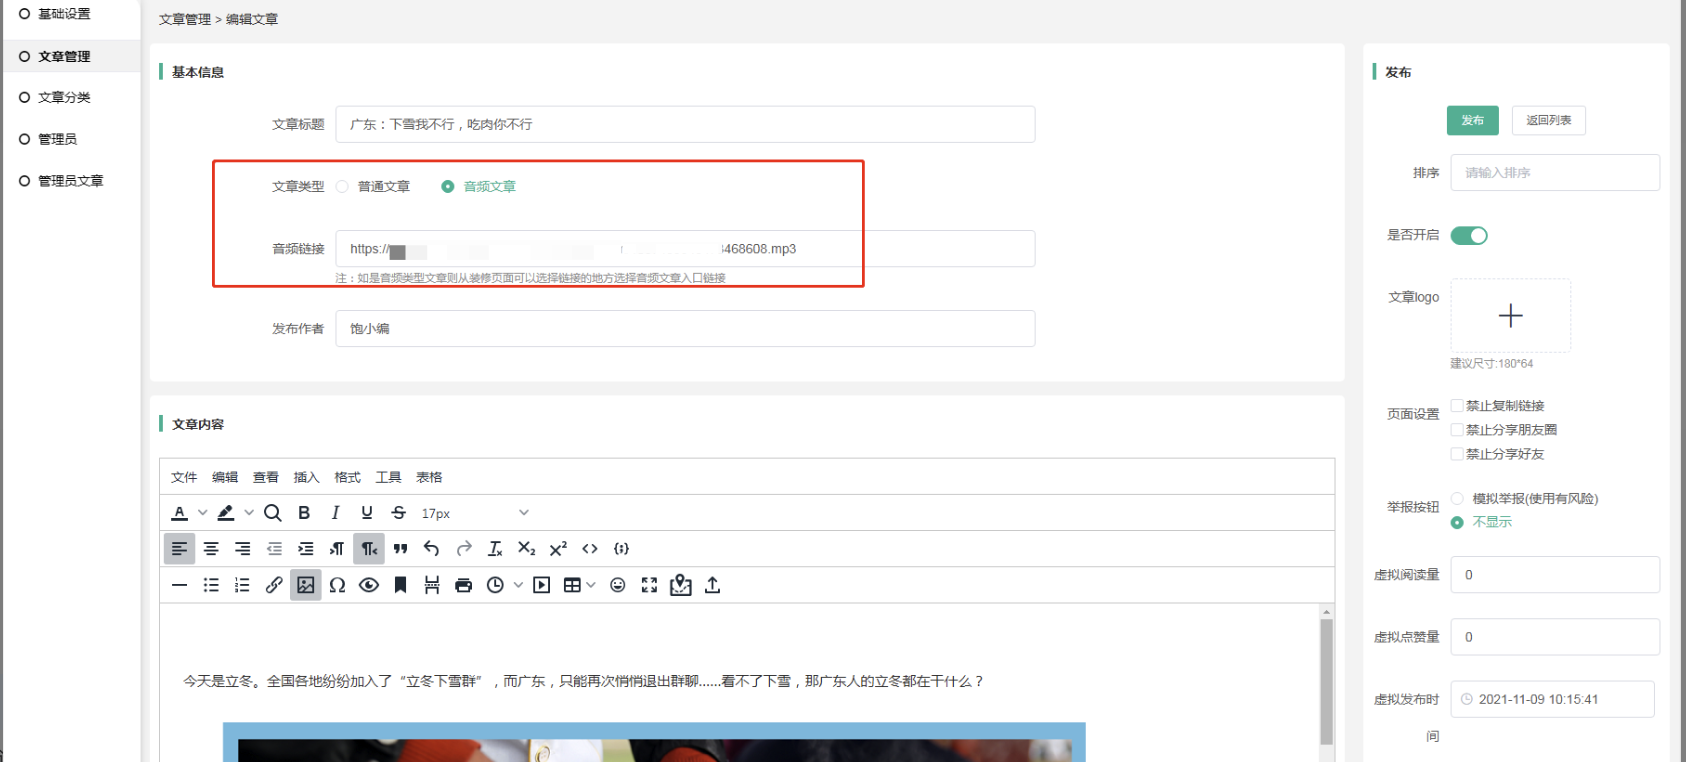Select 音频文章 article type
Screen dimensions: 1686x762
(x=479, y=187)
